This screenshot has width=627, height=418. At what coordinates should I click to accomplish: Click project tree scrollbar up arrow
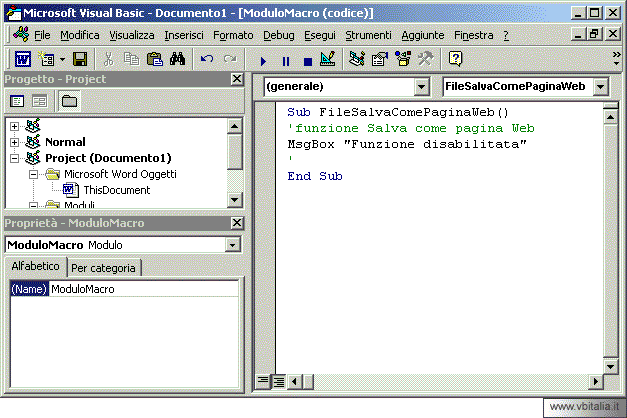click(234, 126)
